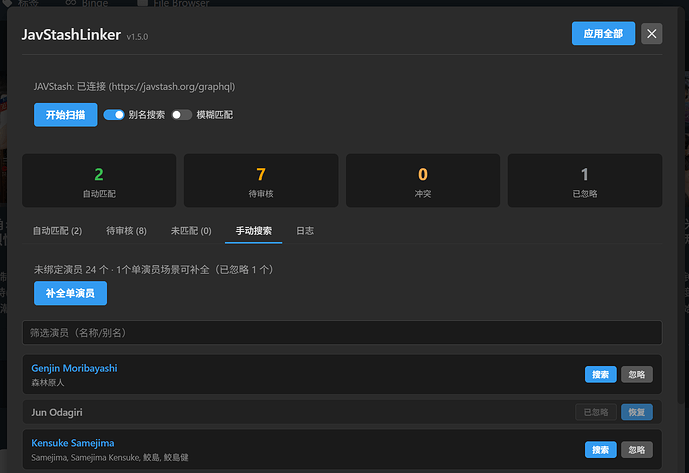Image resolution: width=689 pixels, height=473 pixels.
Task: Click the JAVStash 已连接 status text
Action: pos(134,87)
